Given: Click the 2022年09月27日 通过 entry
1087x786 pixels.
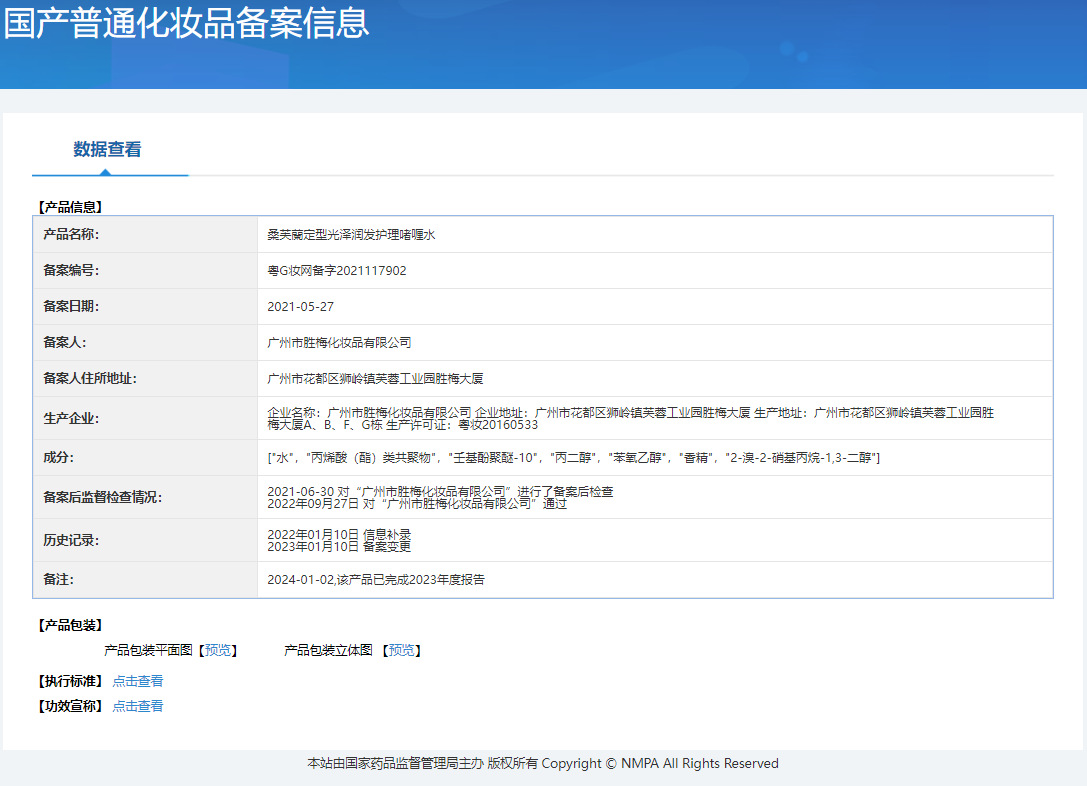Looking at the screenshot, I should [x=417, y=504].
